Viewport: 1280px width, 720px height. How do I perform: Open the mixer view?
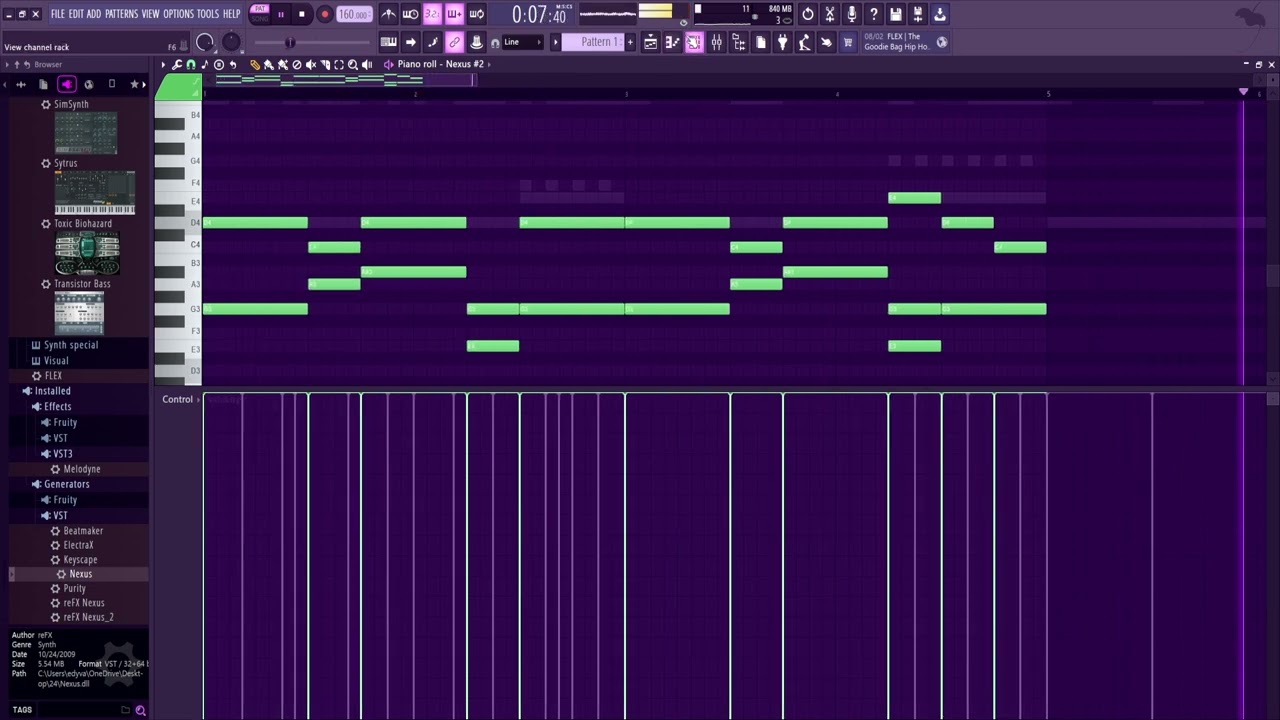(716, 42)
